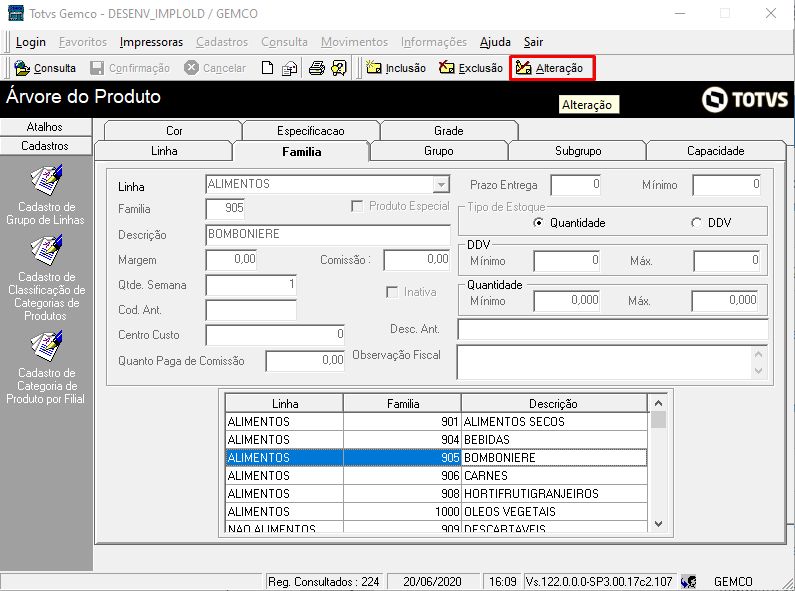The image size is (795, 591).
Task: Open Cadastro de Categoria de Produto por Filial
Action: click(x=46, y=367)
